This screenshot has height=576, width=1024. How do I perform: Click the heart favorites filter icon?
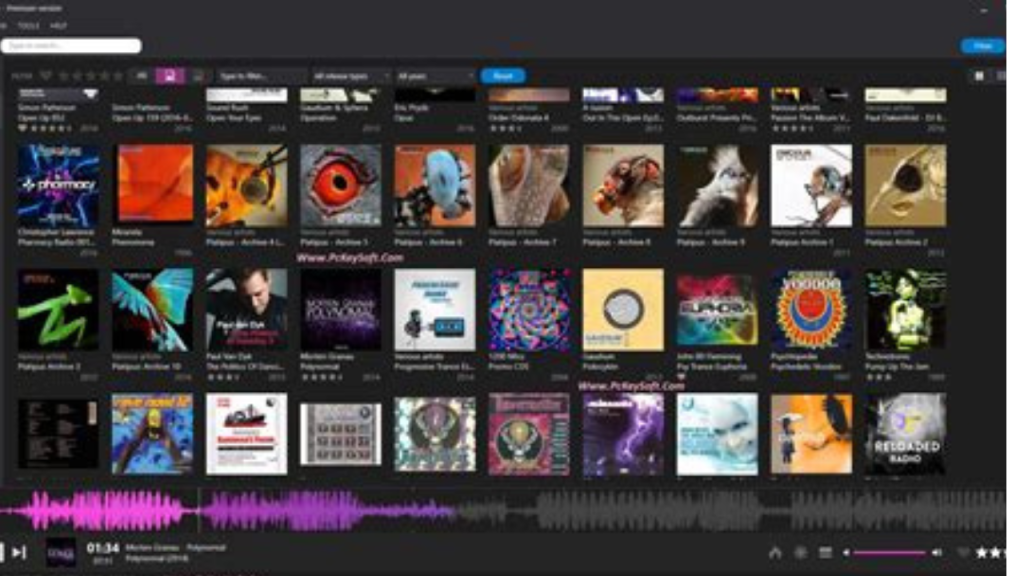coord(46,76)
